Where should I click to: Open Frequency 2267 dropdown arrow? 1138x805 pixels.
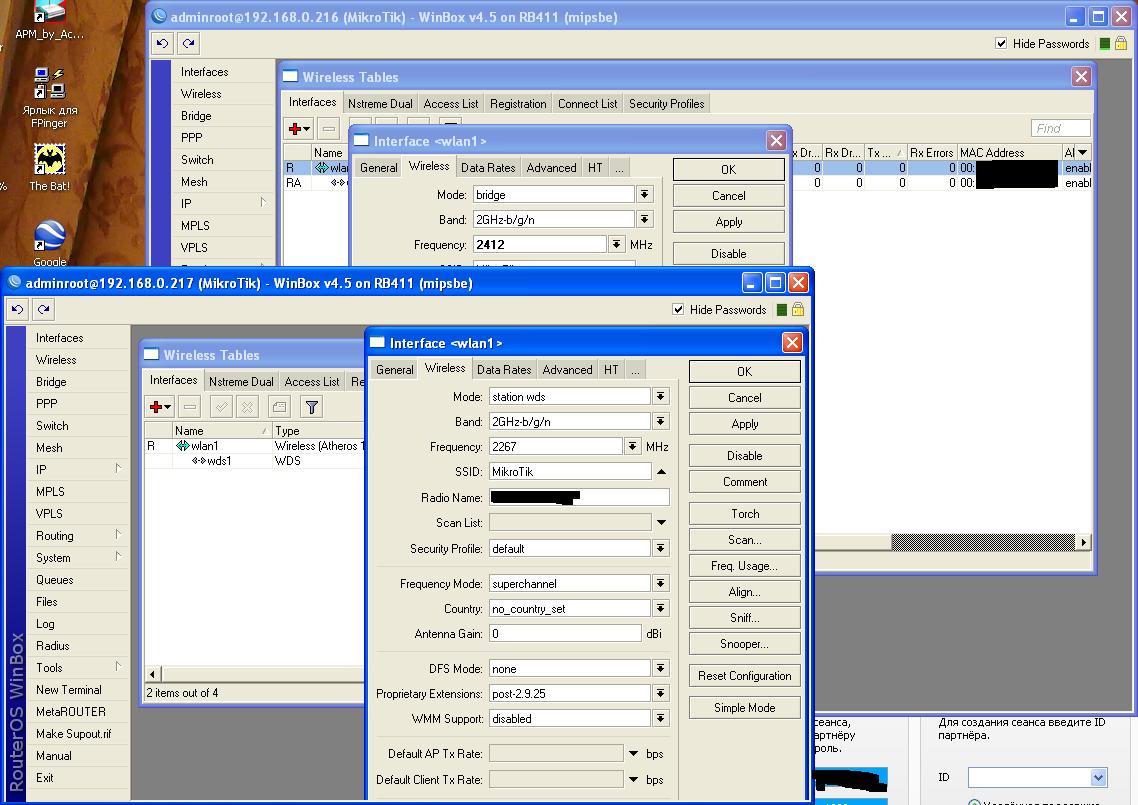click(633, 446)
